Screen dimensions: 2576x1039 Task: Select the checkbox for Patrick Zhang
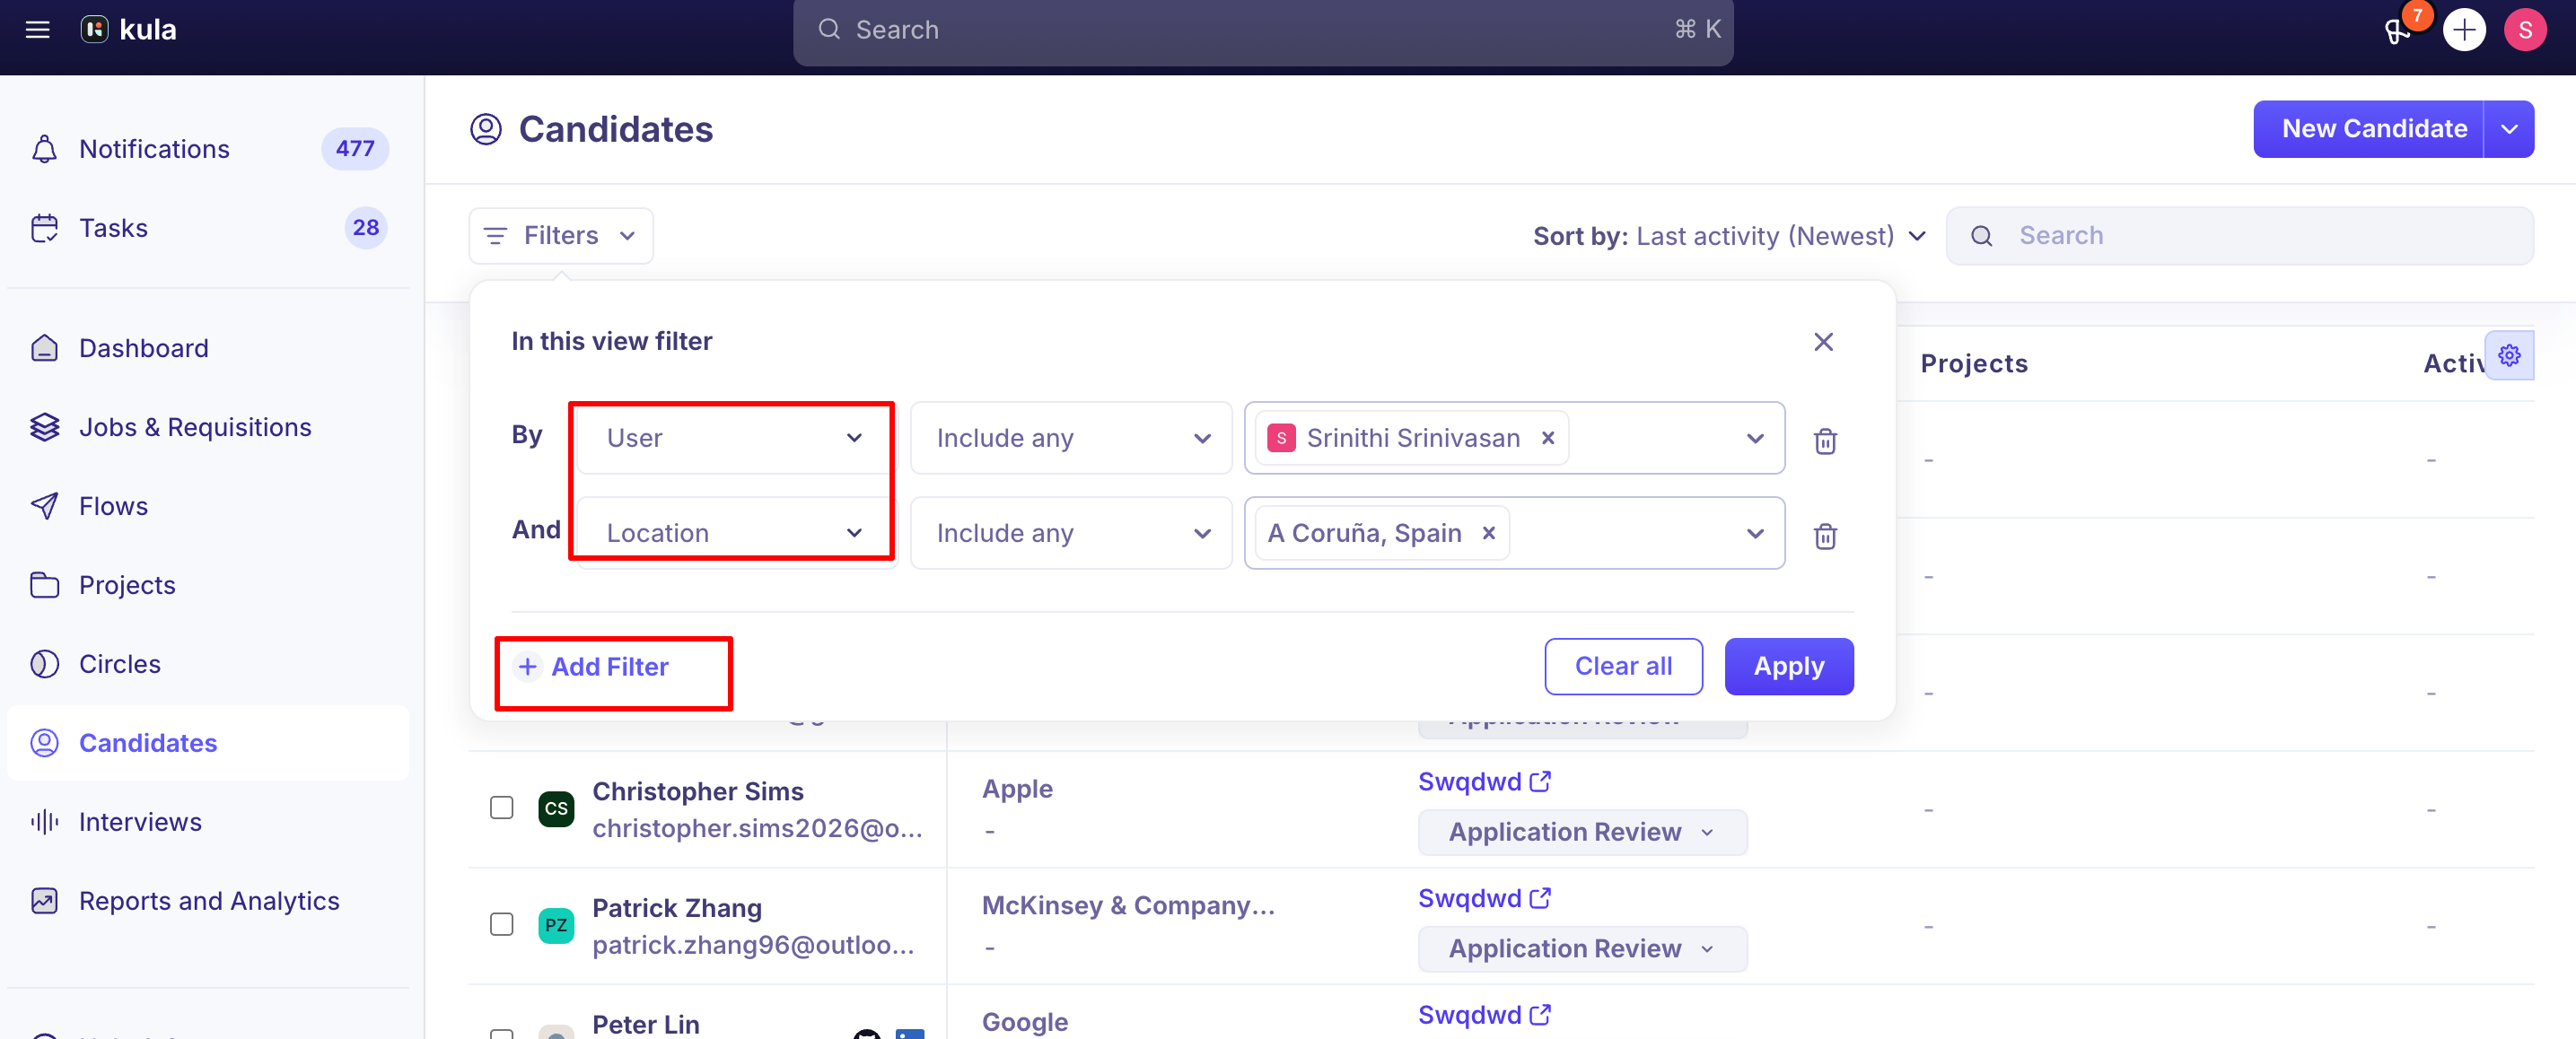tap(502, 925)
